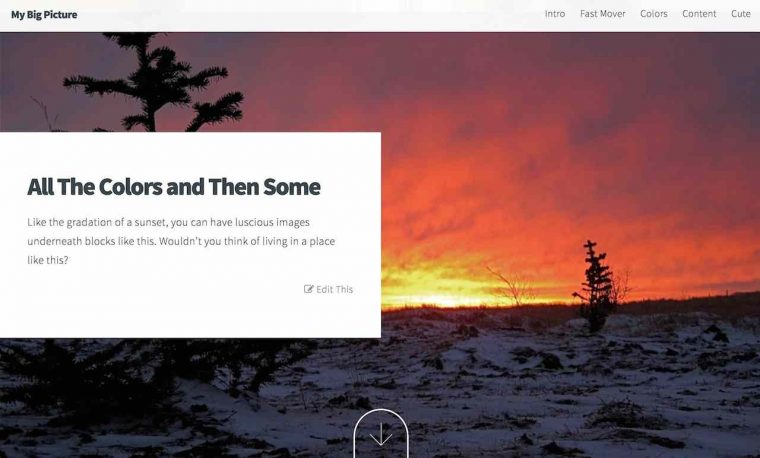Jump to the Fast Mover section
Viewport: 760px width, 458px height.
click(x=602, y=14)
